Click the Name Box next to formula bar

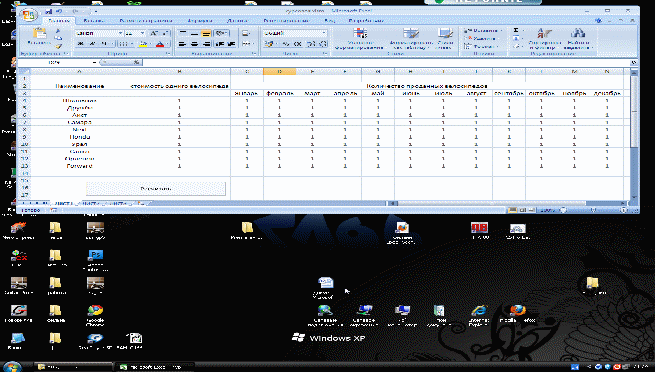point(57,62)
